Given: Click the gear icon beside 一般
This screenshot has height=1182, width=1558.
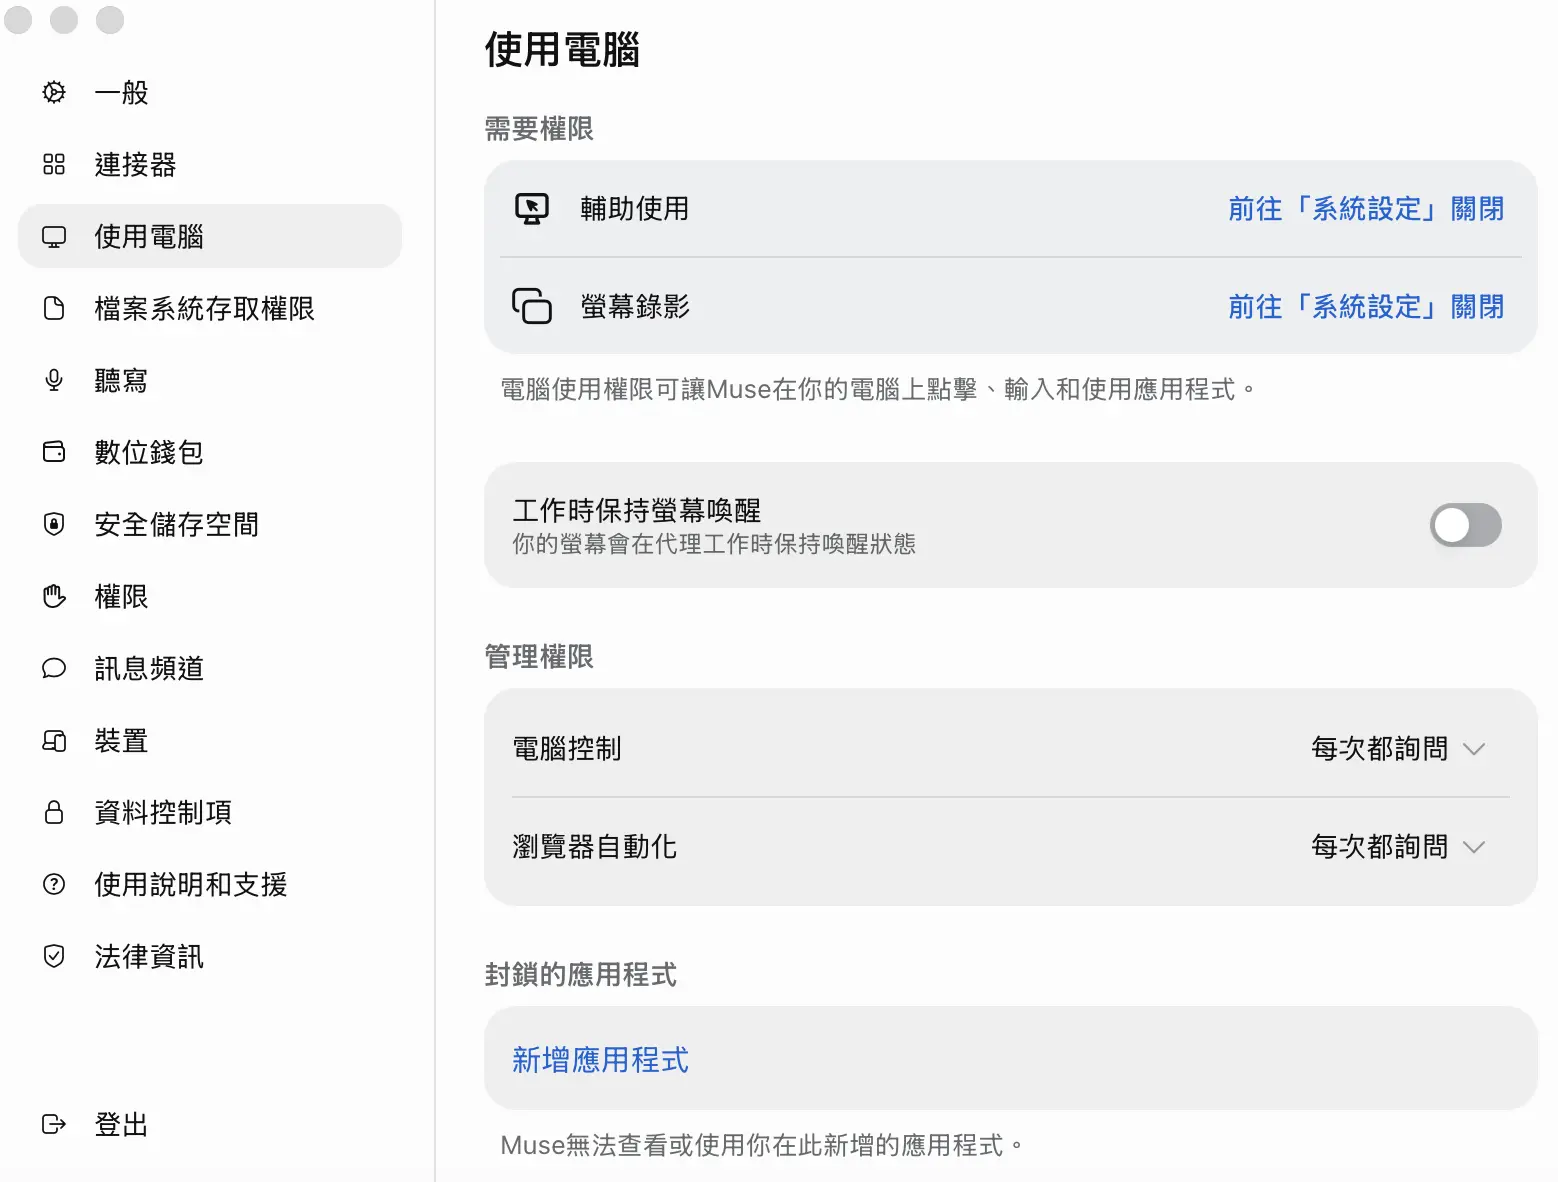Looking at the screenshot, I should click(54, 93).
